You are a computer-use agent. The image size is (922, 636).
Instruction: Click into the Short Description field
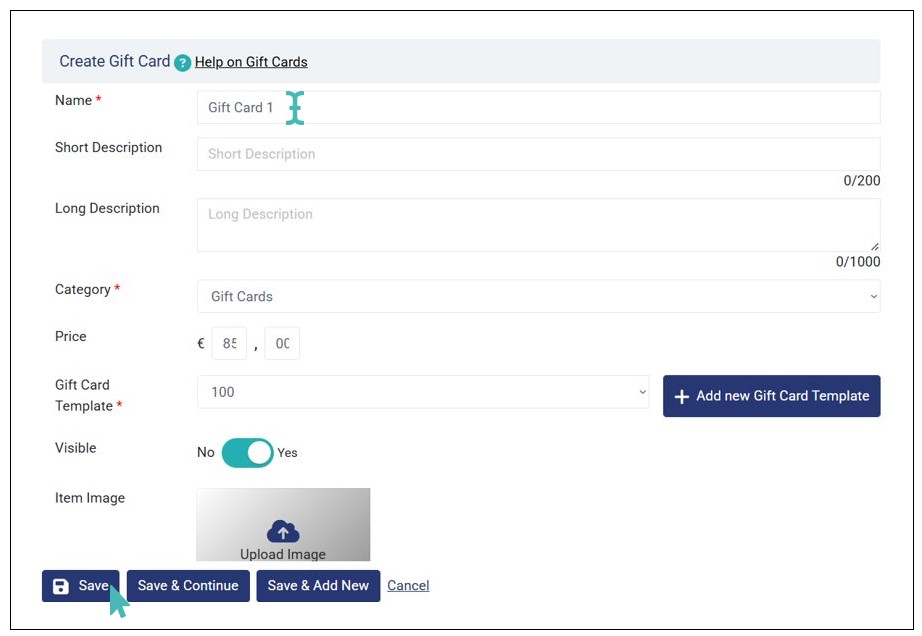[x=538, y=154]
